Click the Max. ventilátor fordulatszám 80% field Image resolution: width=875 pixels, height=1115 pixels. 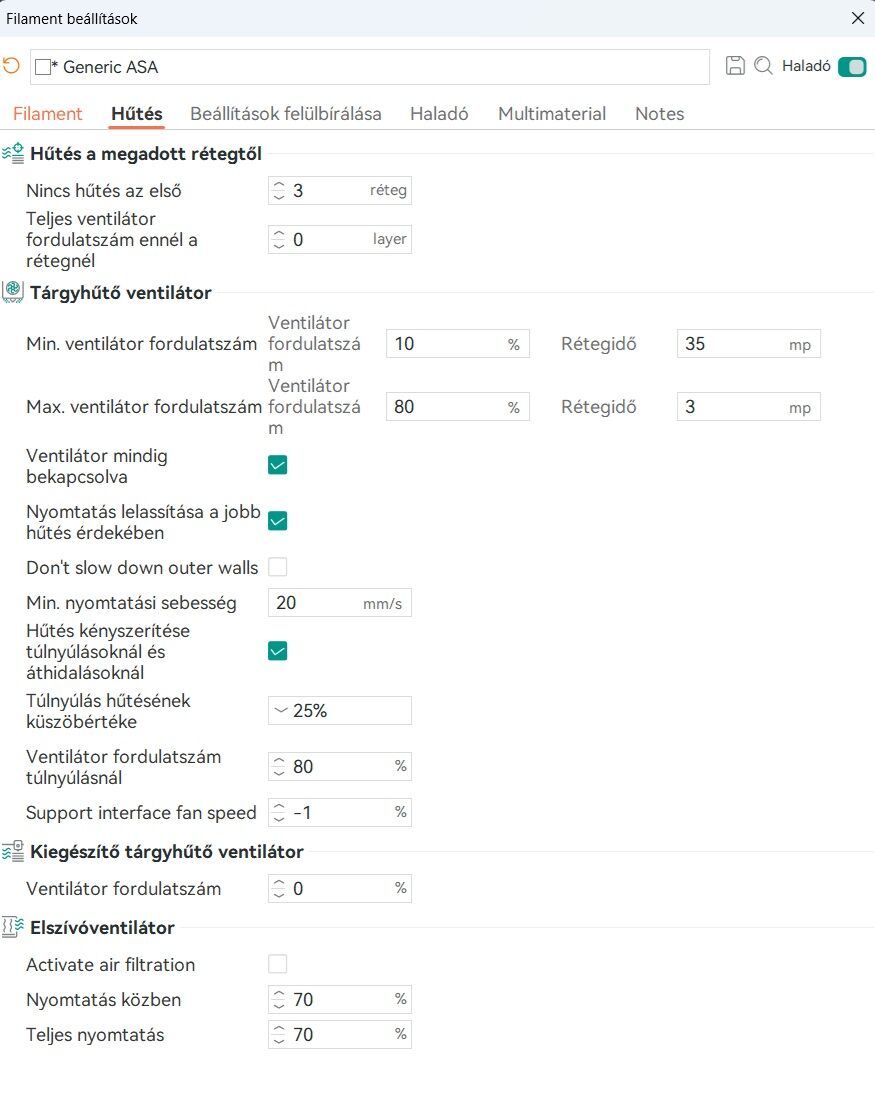coord(457,407)
